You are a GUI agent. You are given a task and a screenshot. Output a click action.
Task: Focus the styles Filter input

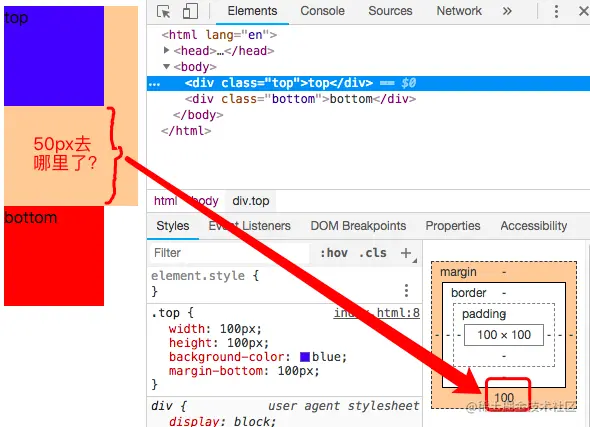coord(230,253)
